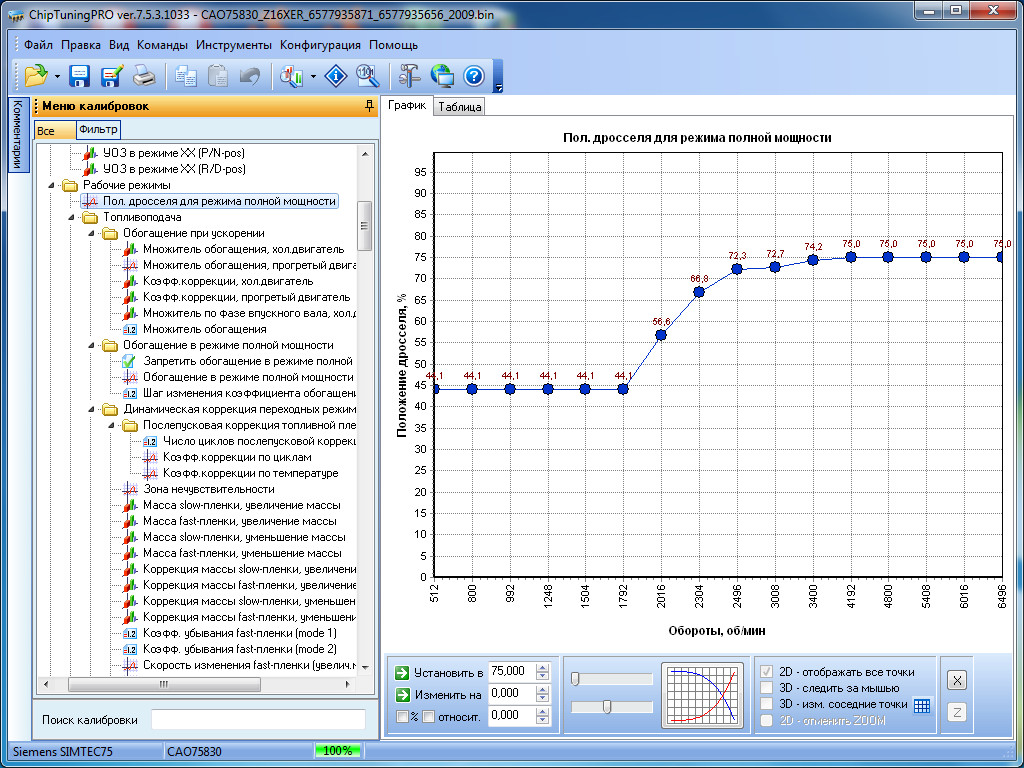
Task: Enable the 3D - следить за мышью checkbox
Action: pyautogui.click(x=767, y=688)
